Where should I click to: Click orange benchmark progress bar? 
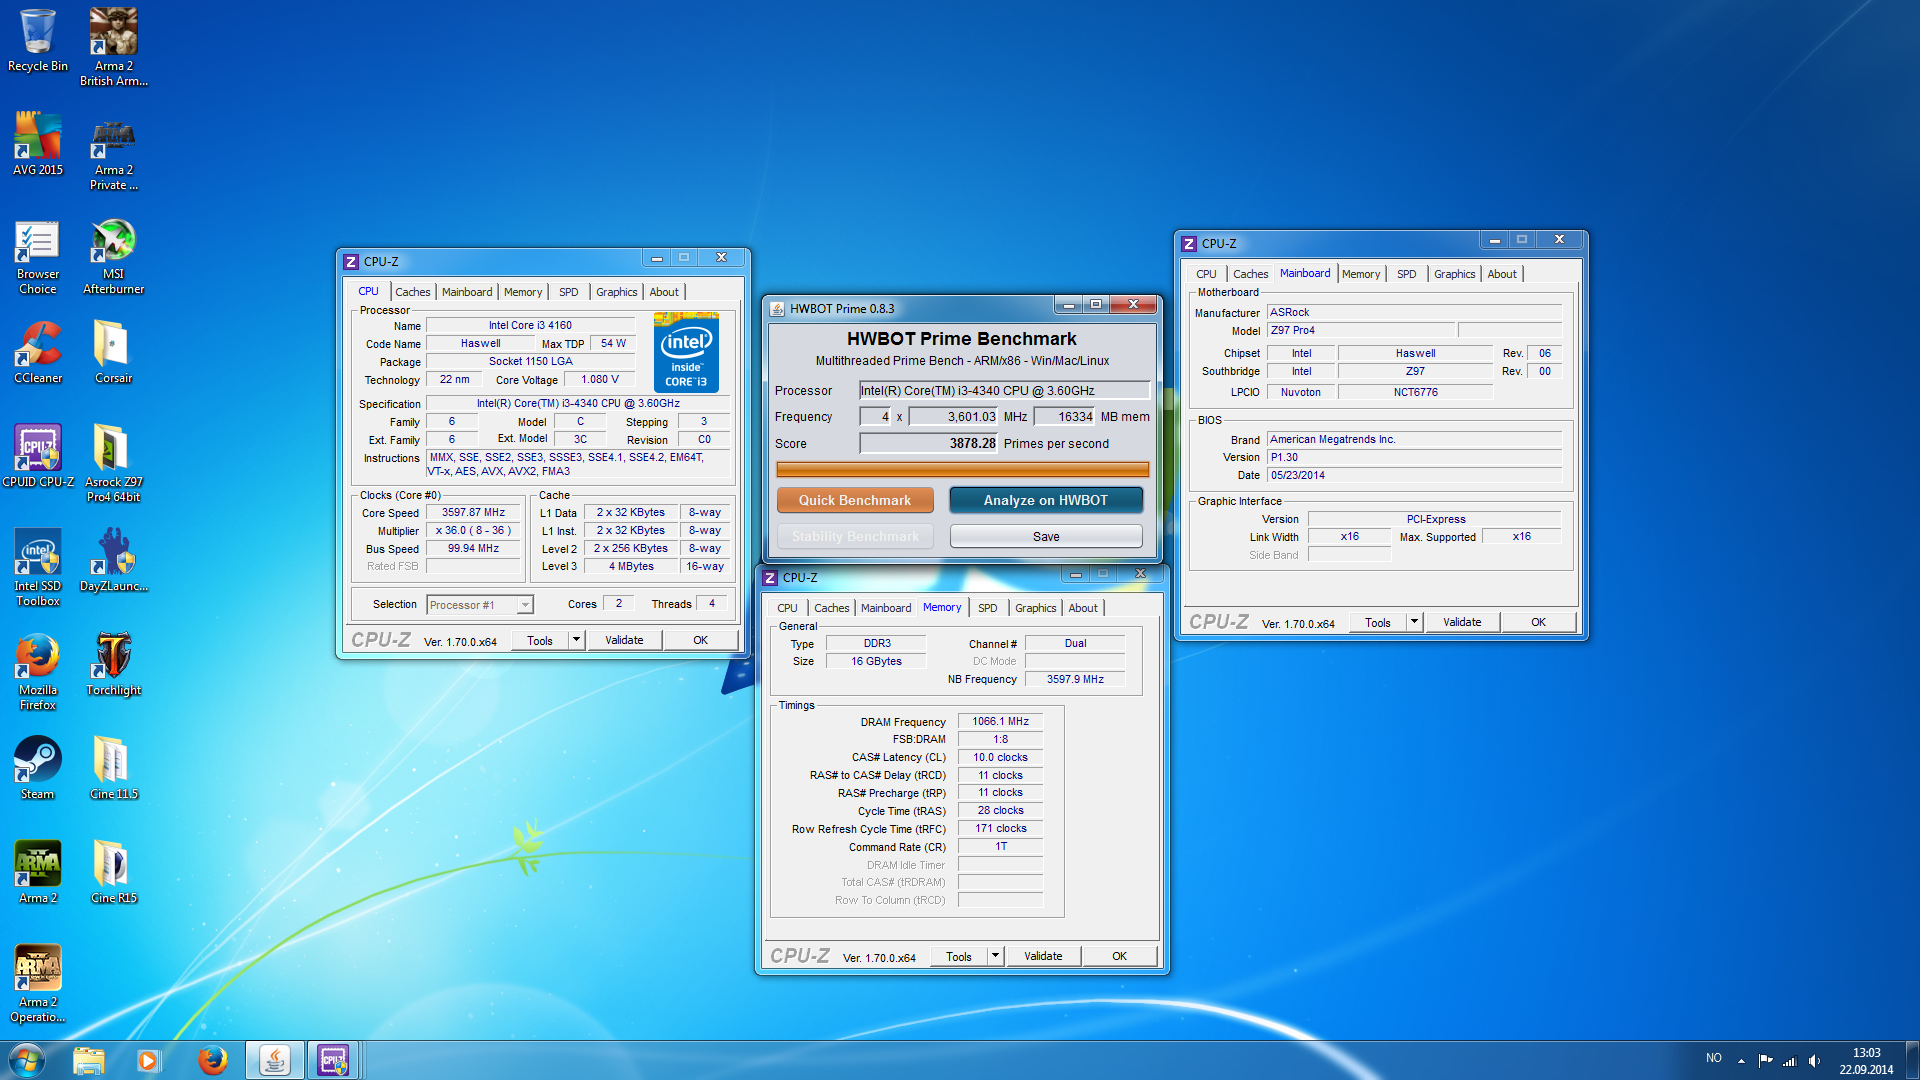tap(962, 469)
